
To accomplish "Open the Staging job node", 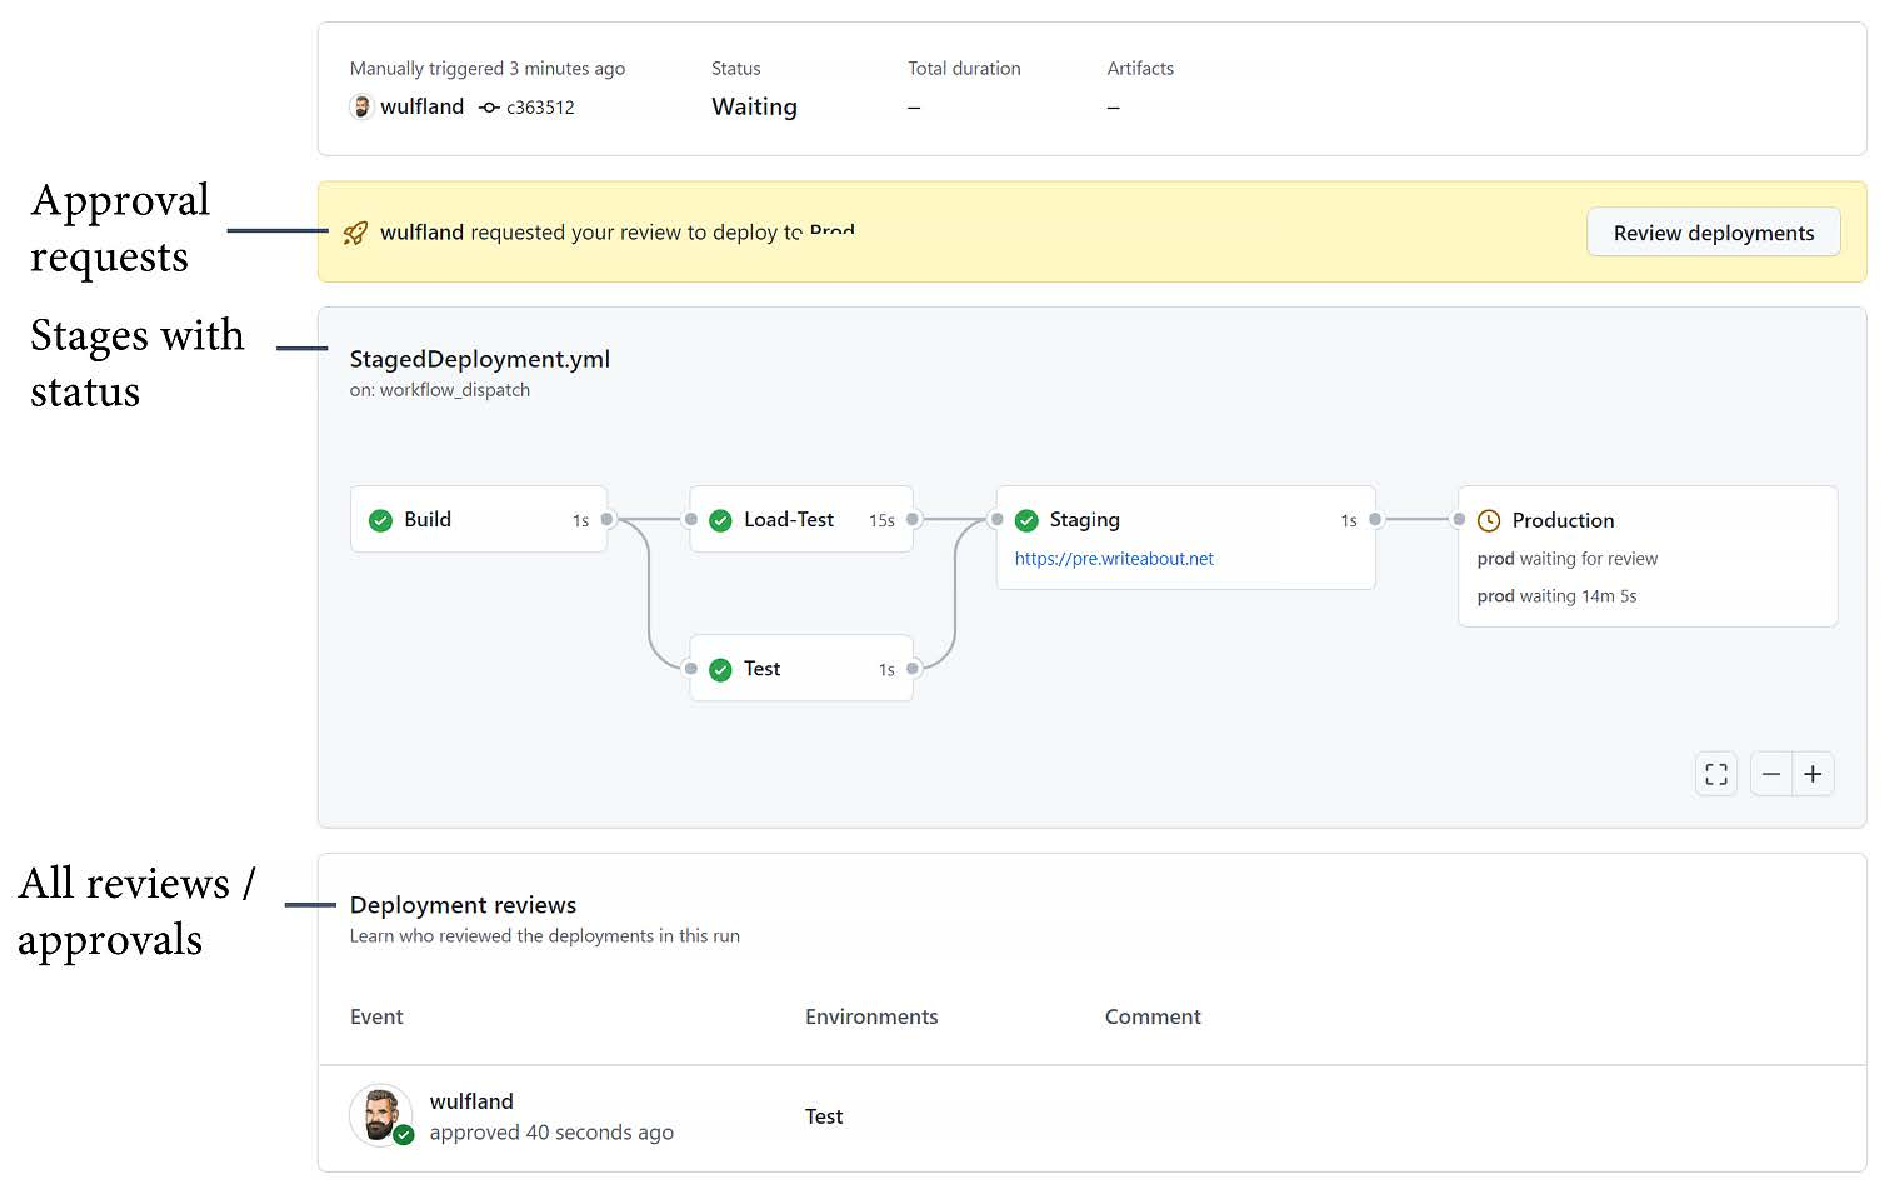I will [x=1185, y=537].
